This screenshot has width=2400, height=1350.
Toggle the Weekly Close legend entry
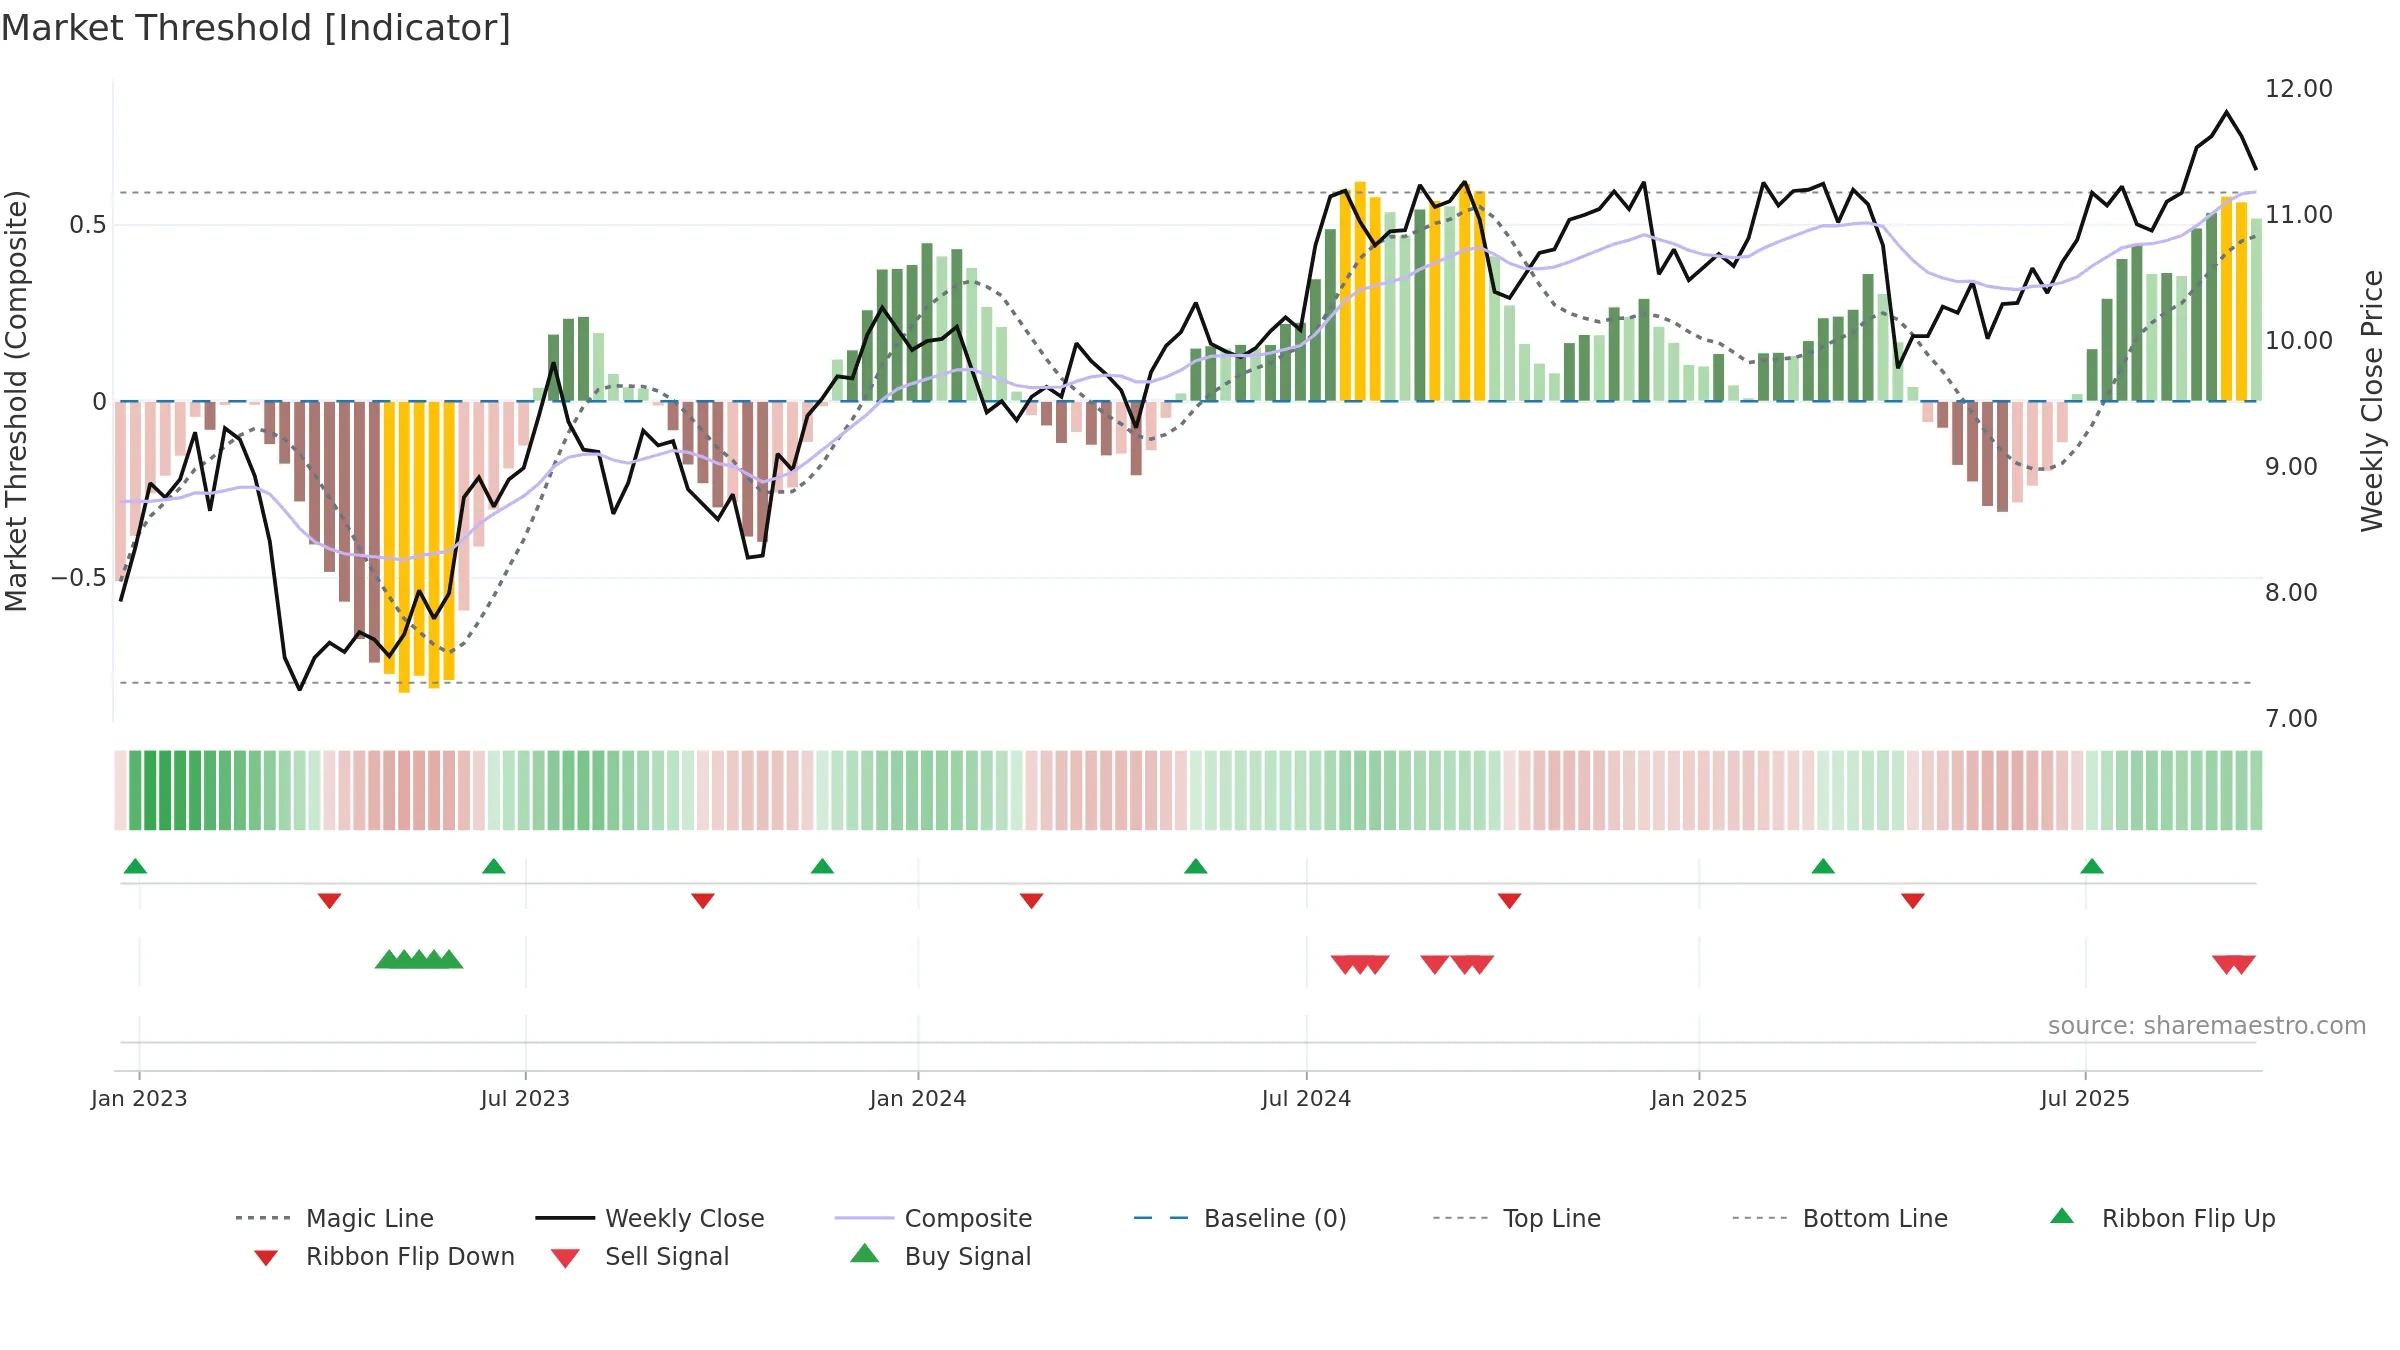[x=650, y=1218]
